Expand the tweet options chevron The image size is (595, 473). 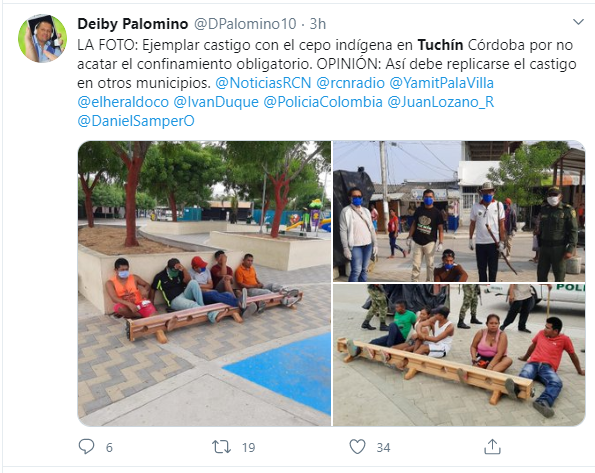click(x=578, y=22)
